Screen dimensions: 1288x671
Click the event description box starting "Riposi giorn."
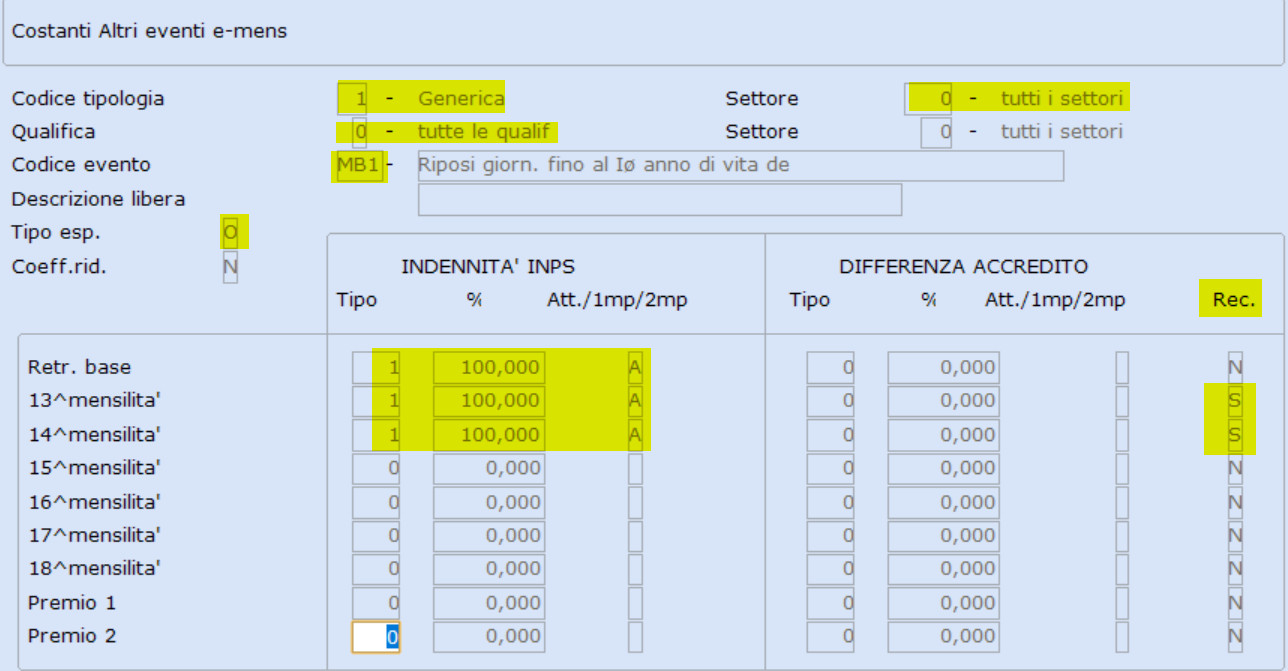click(741, 165)
